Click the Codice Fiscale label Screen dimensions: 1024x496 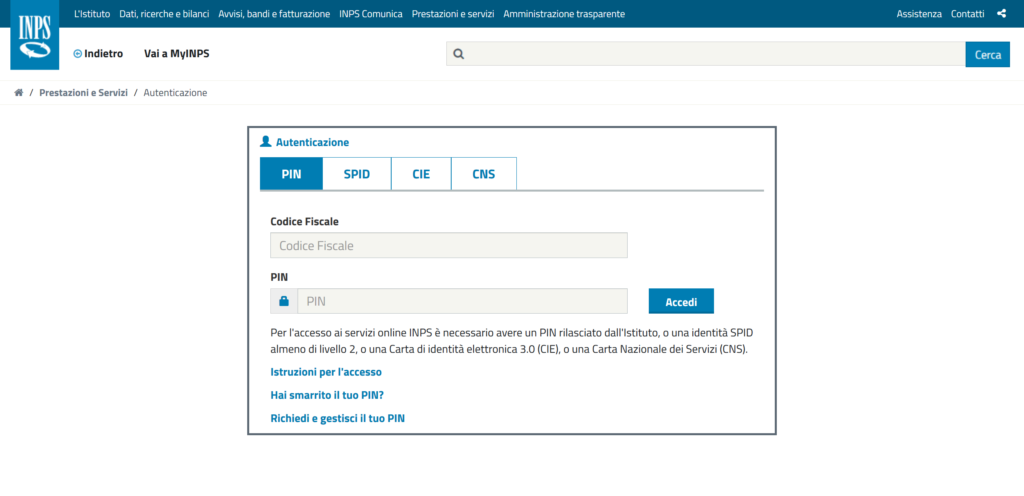(x=304, y=221)
